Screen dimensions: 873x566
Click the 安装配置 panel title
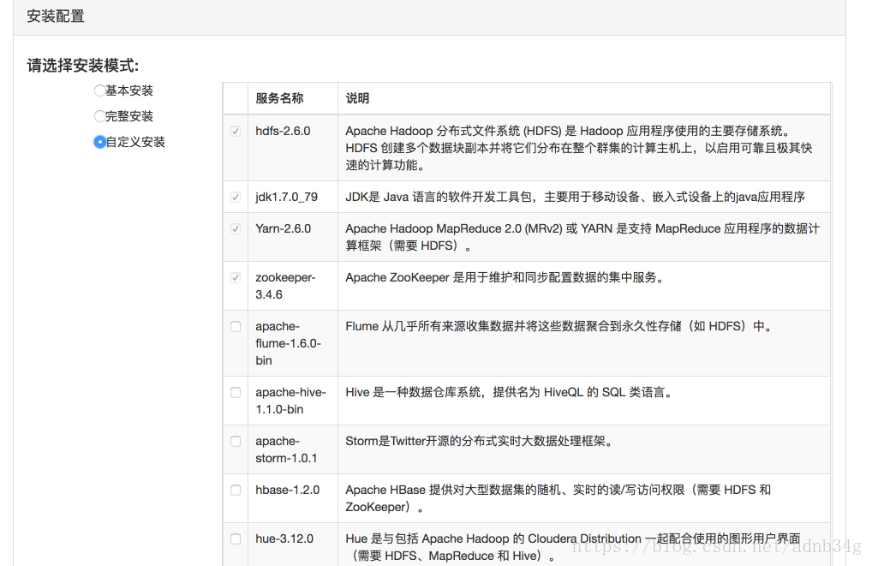55,17
